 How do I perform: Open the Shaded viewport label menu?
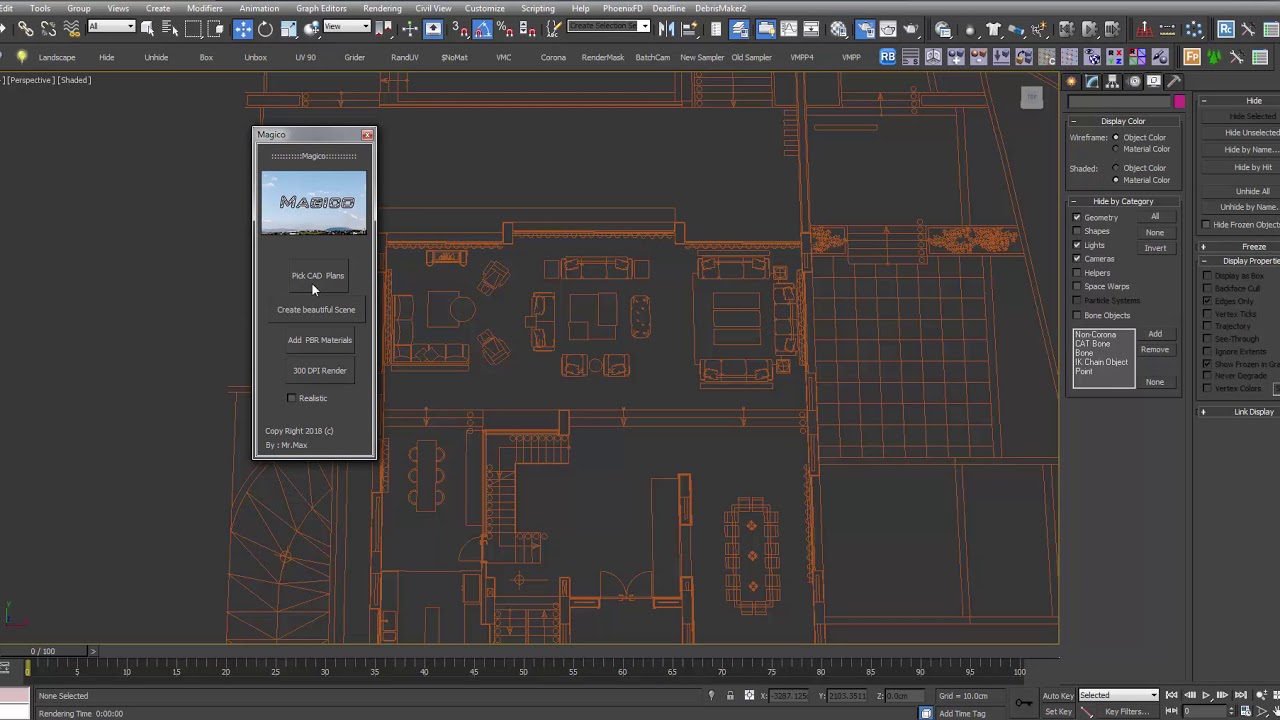pos(74,80)
